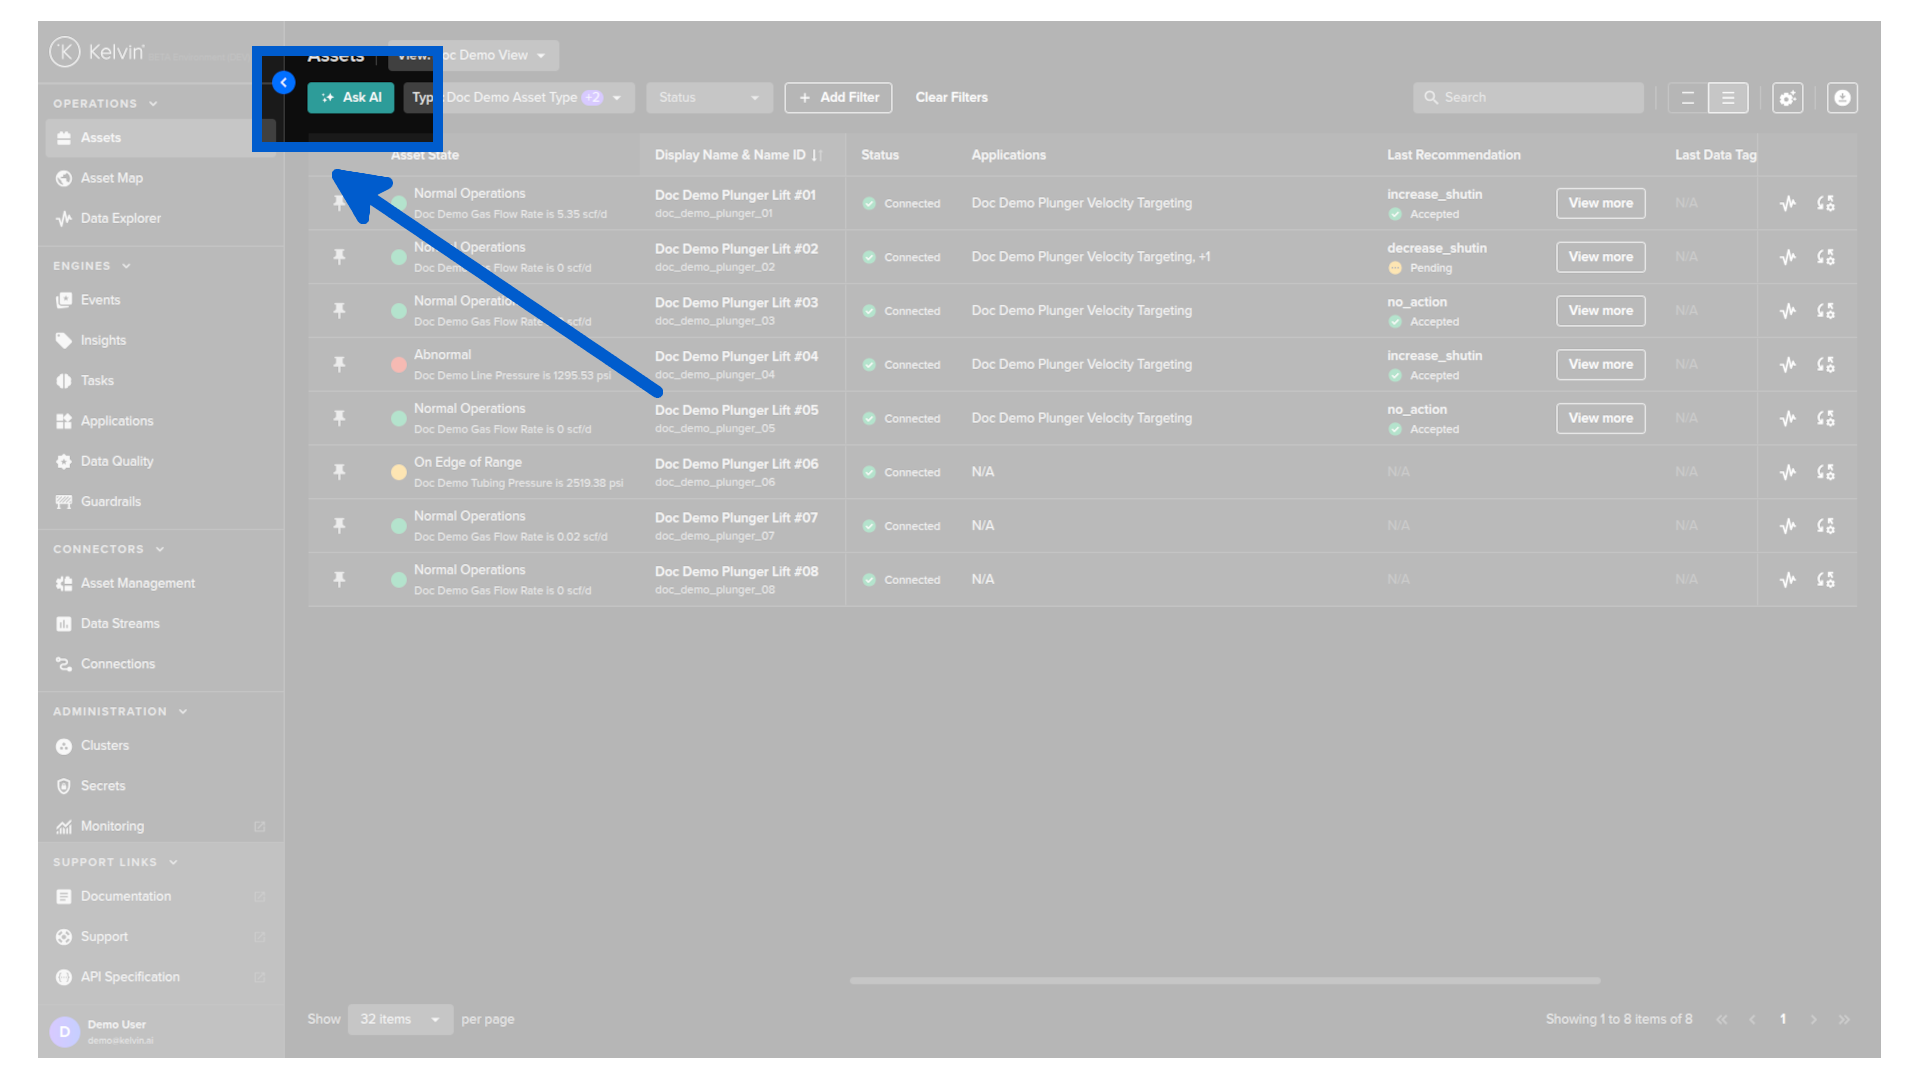Open the Demo User profile avatar
The image size is (1920, 1080).
[65, 1031]
